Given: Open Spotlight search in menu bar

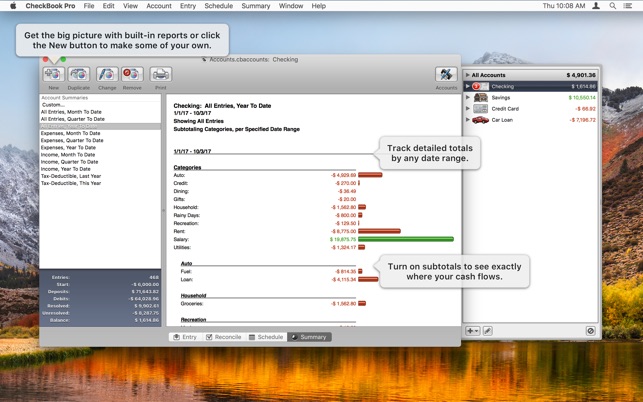Looking at the screenshot, I should (x=613, y=6).
